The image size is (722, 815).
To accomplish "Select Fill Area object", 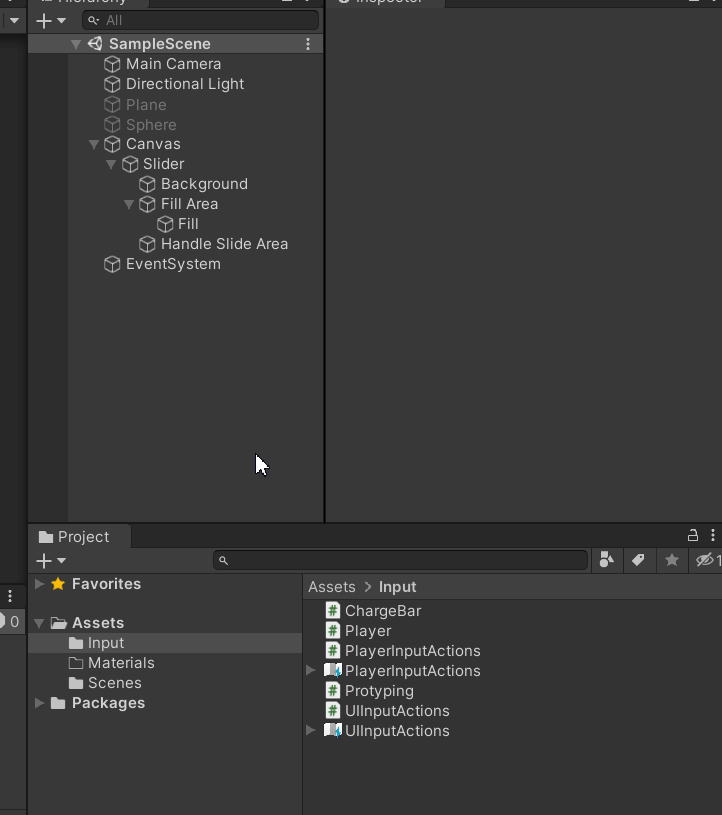I will coord(189,204).
